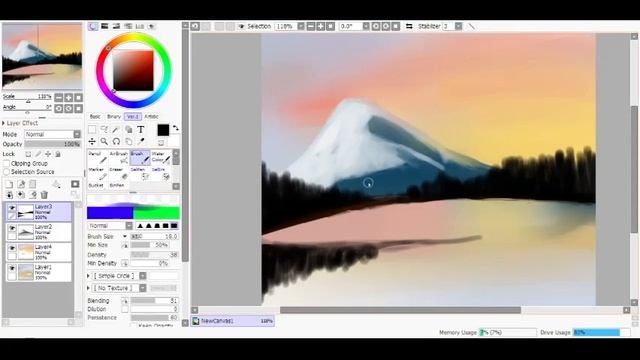Viewport: 640px width, 360px height.
Task: Switch to the Ver.1 brush tab
Action: (x=133, y=117)
